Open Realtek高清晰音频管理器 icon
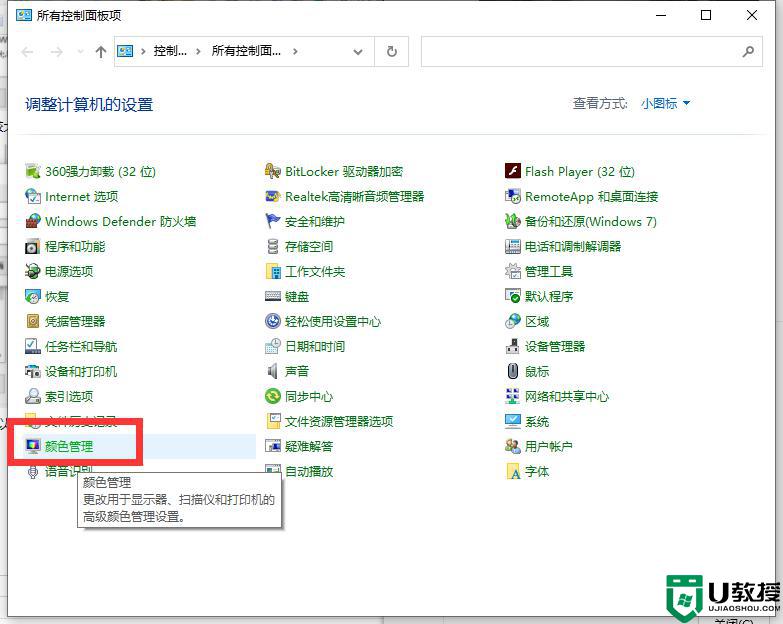Screen dimensions: 783x624 pyautogui.click(x=273, y=196)
